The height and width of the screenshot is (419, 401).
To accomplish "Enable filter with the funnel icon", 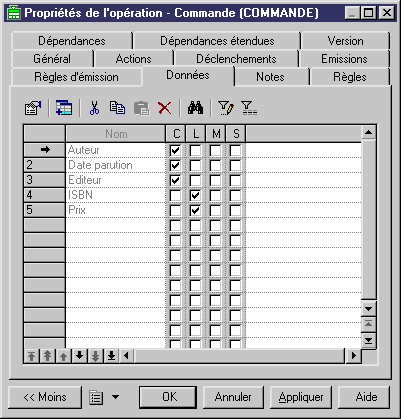I will [x=249, y=108].
